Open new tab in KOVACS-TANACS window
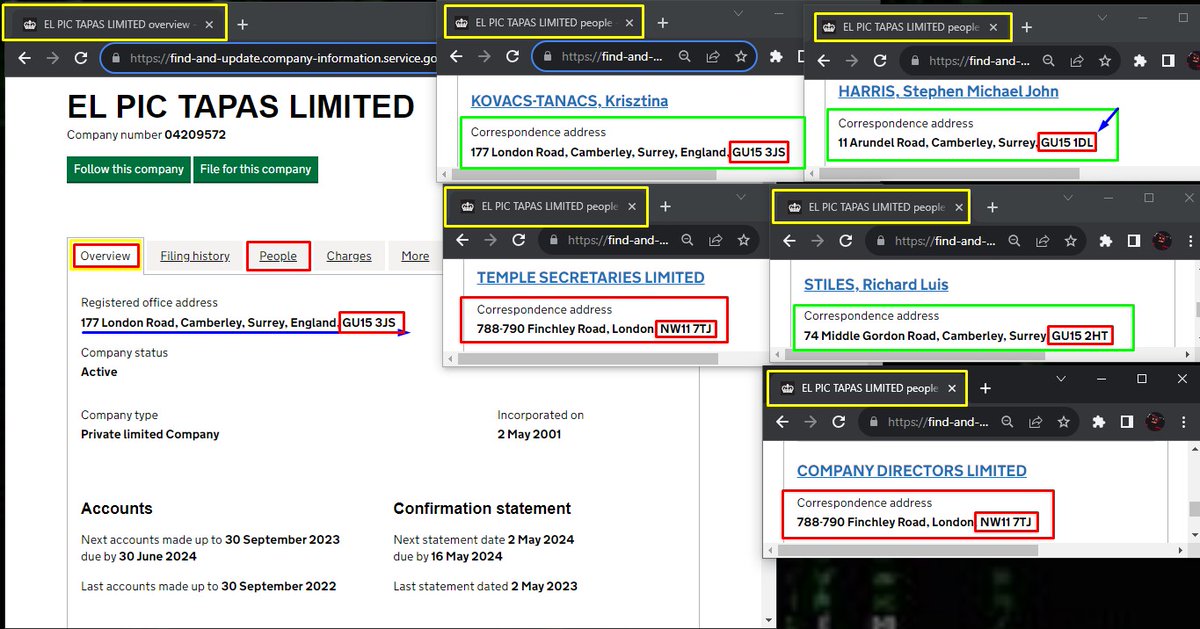The image size is (1200, 629). tap(662, 22)
